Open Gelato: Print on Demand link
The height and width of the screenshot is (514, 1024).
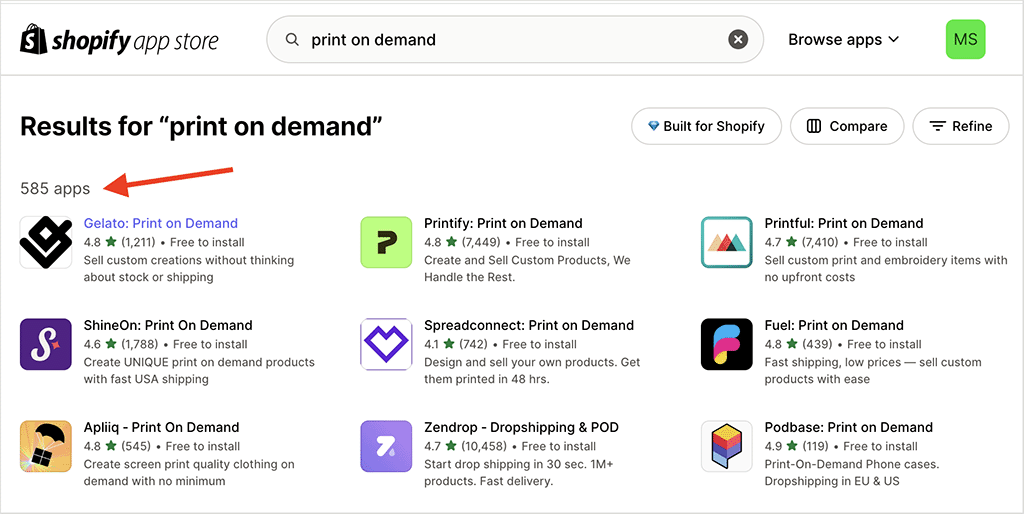click(161, 223)
